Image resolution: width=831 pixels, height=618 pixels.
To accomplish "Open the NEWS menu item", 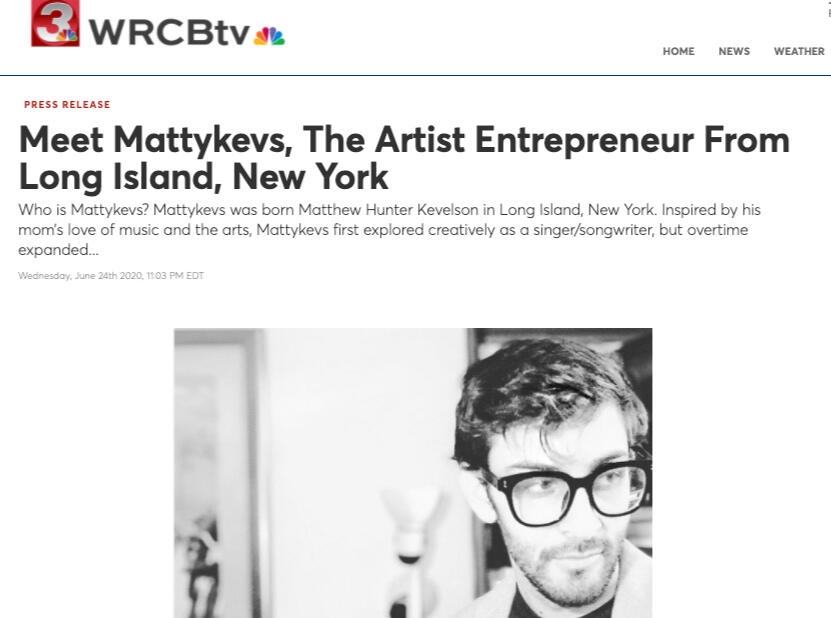I will [734, 51].
